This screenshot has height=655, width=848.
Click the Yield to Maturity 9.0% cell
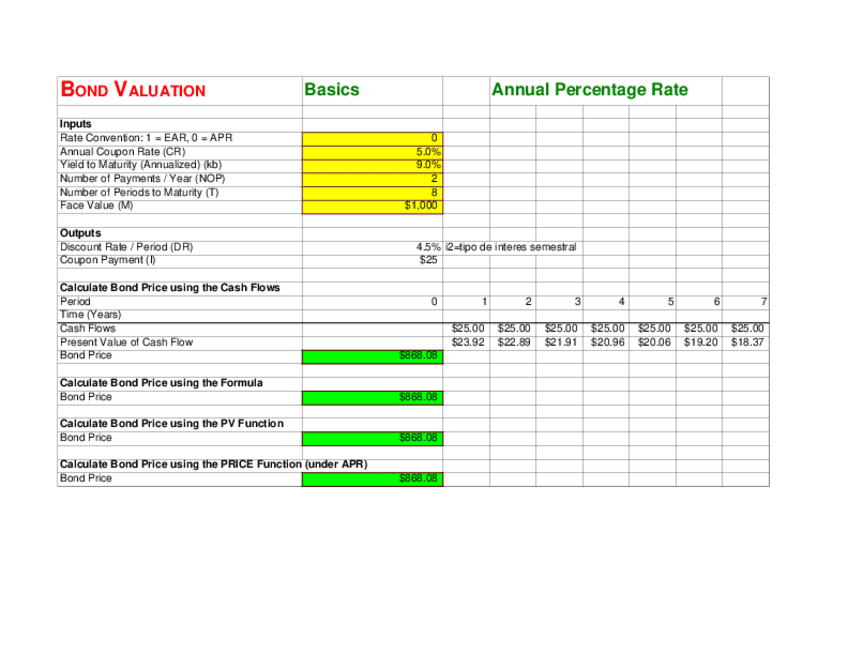coord(372,166)
